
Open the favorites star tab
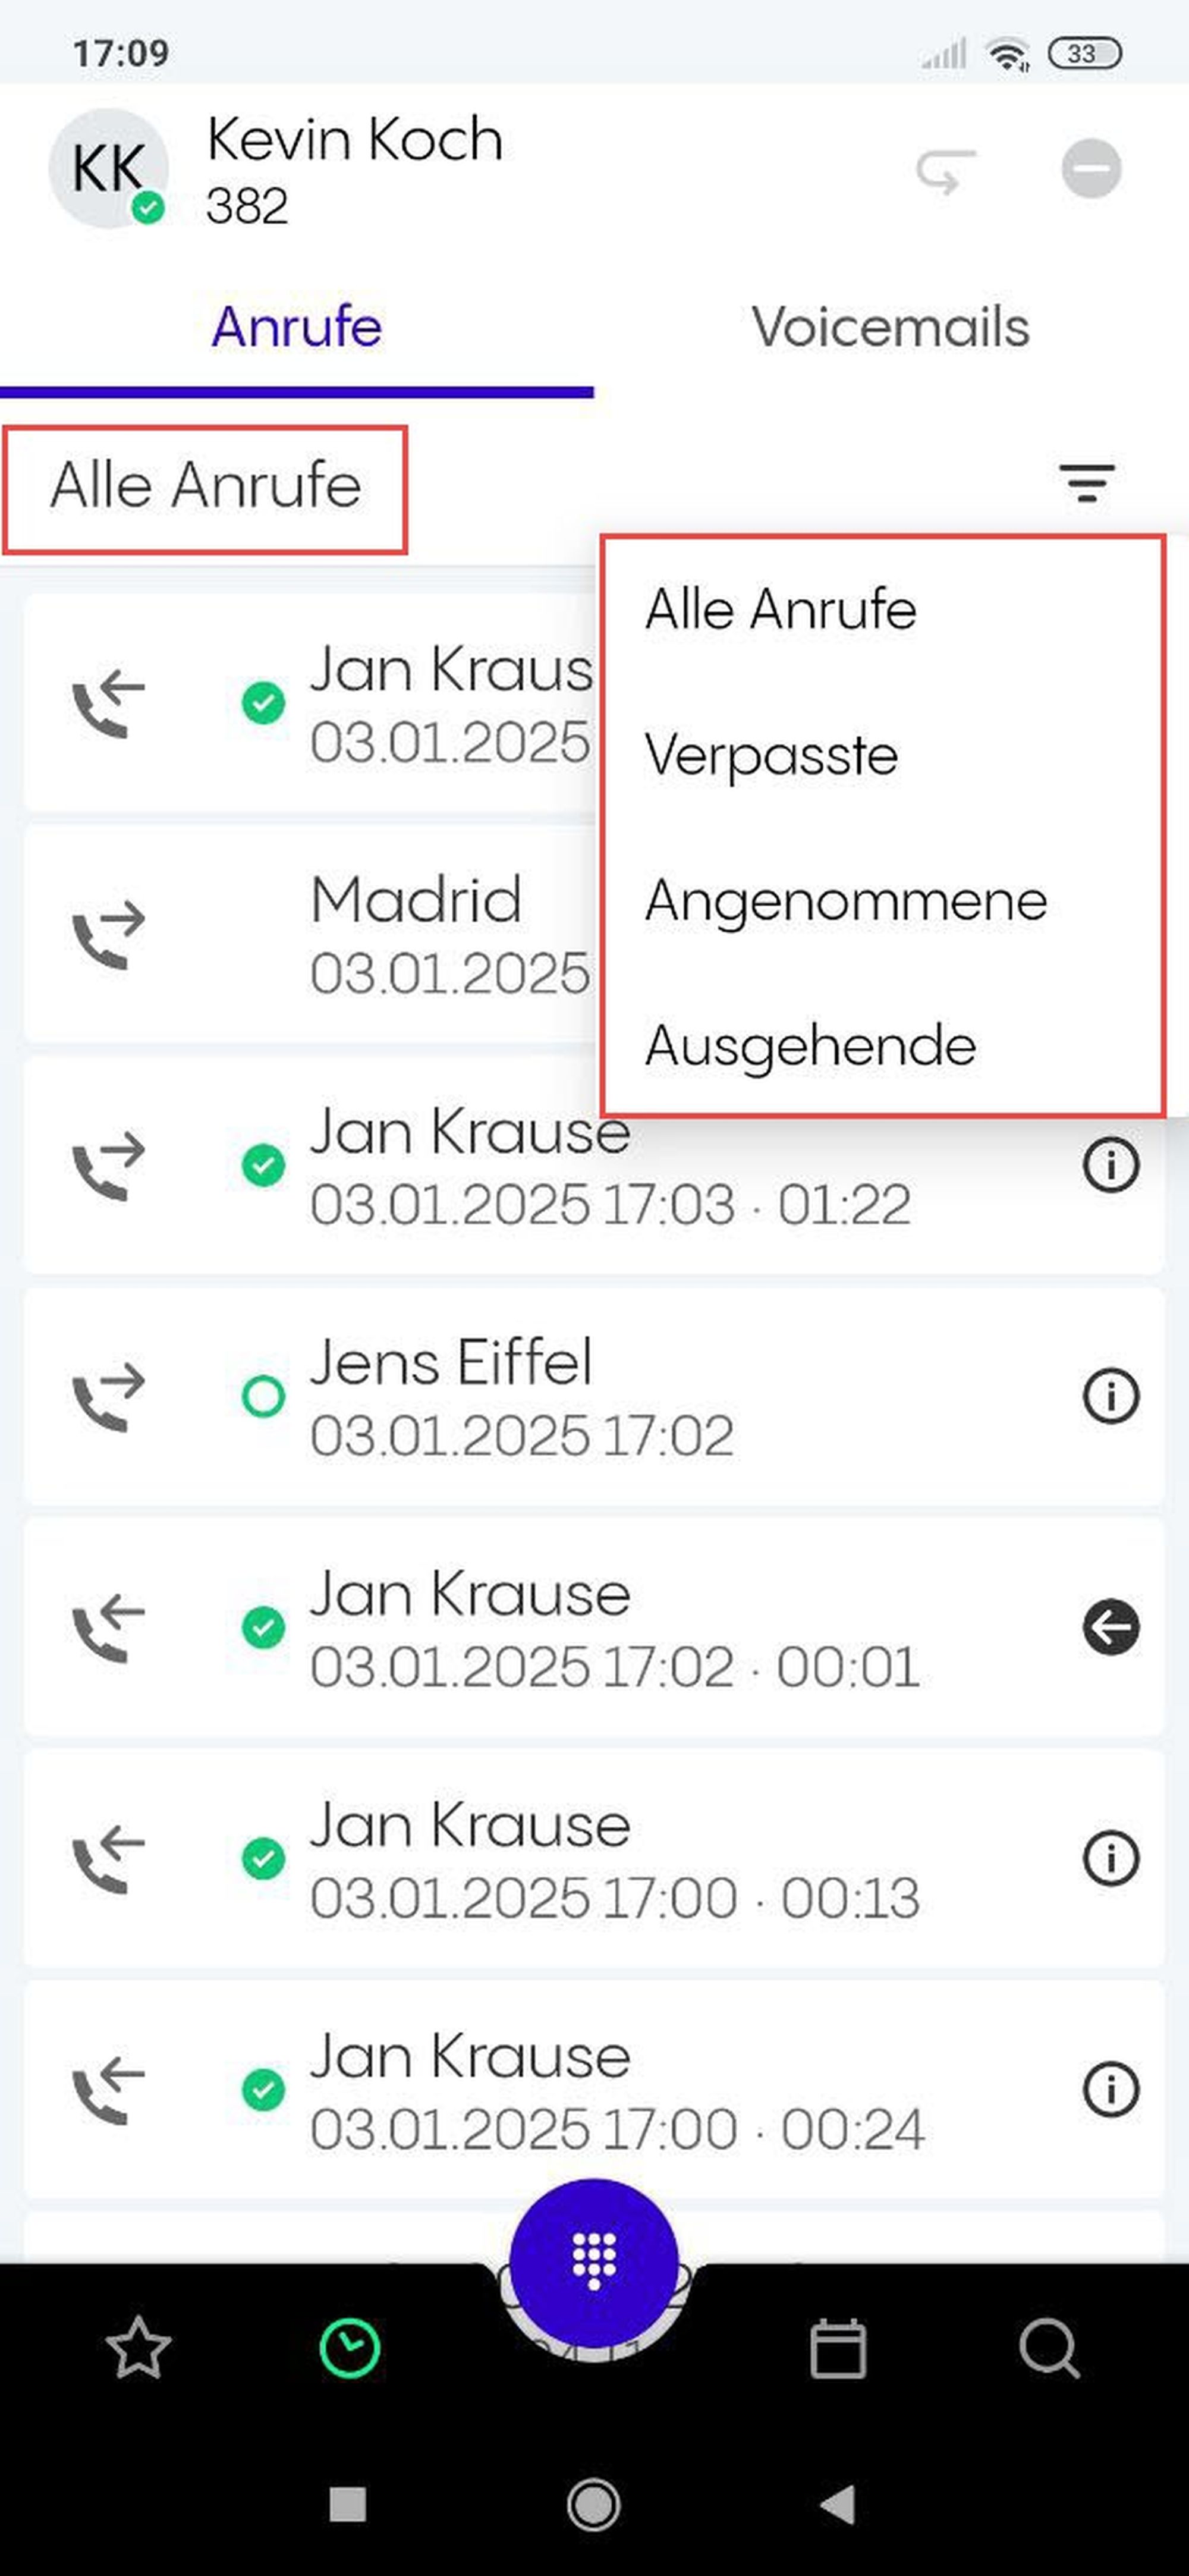point(138,2348)
